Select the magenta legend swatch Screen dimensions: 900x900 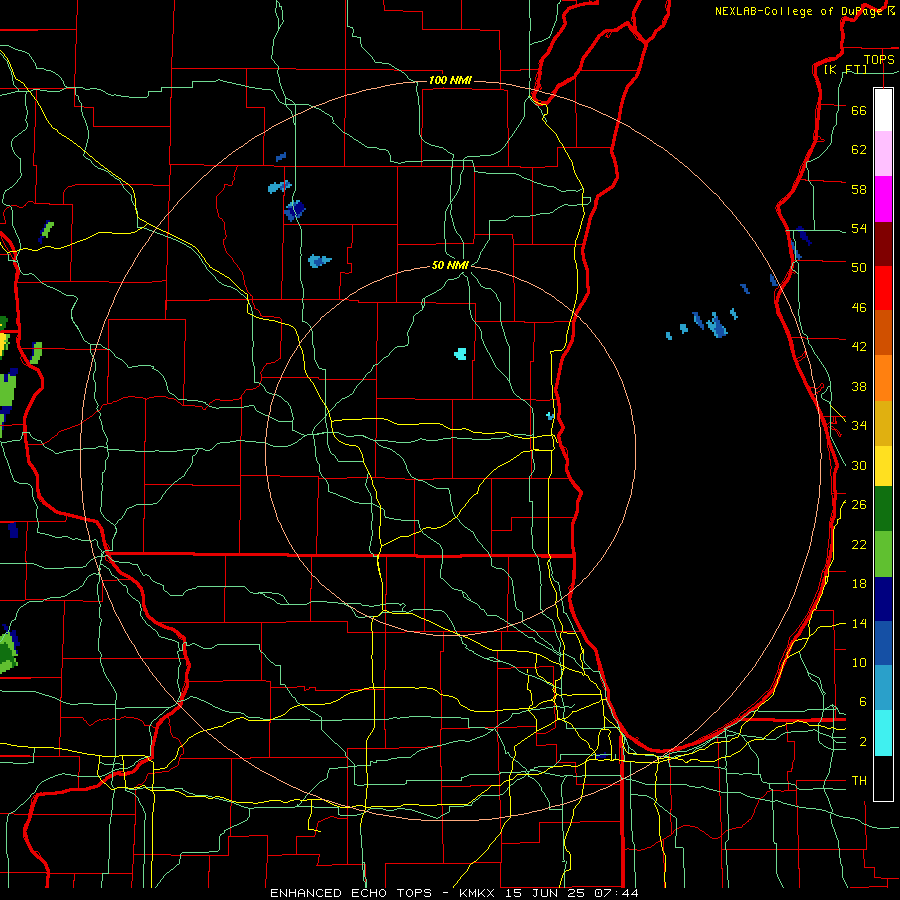883,199
